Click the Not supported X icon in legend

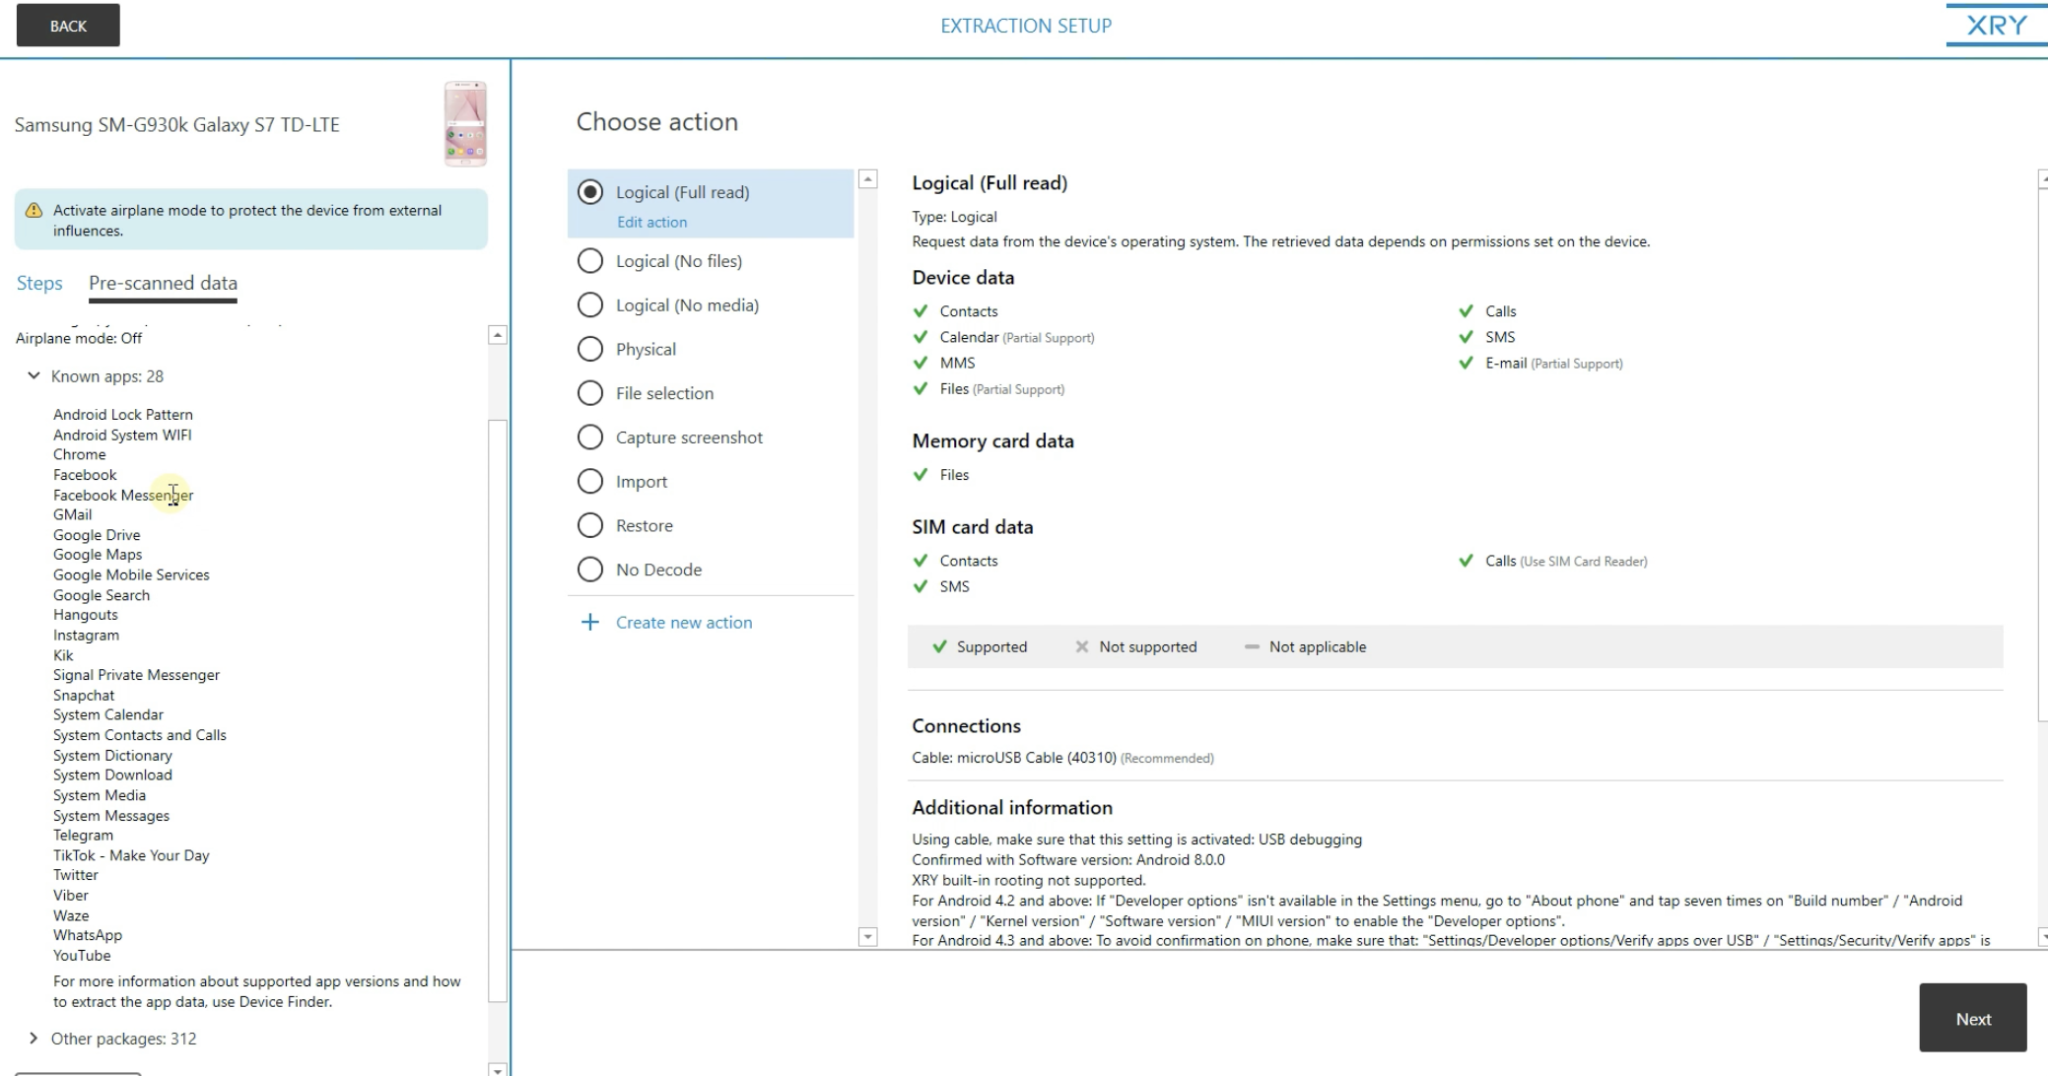[1081, 647]
